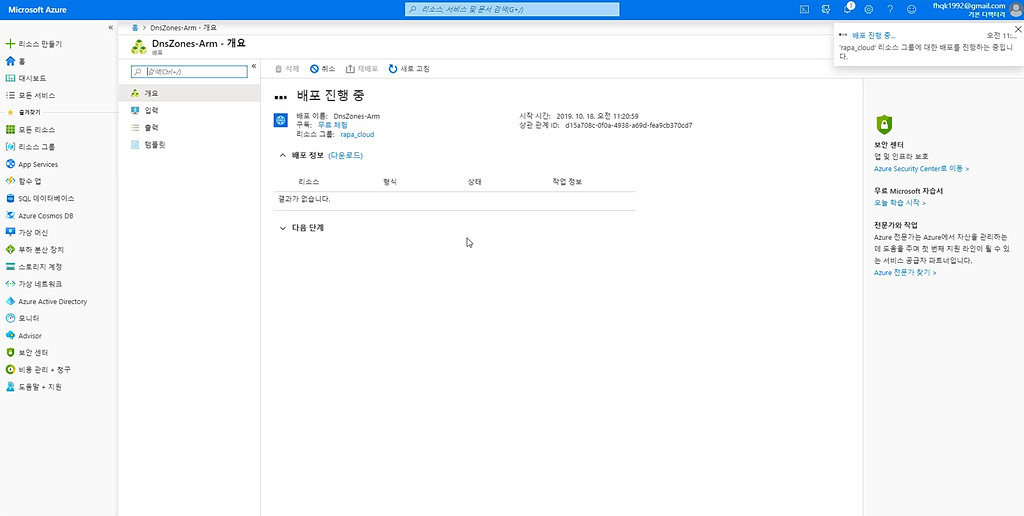Open App Services in sidebar

click(31, 164)
